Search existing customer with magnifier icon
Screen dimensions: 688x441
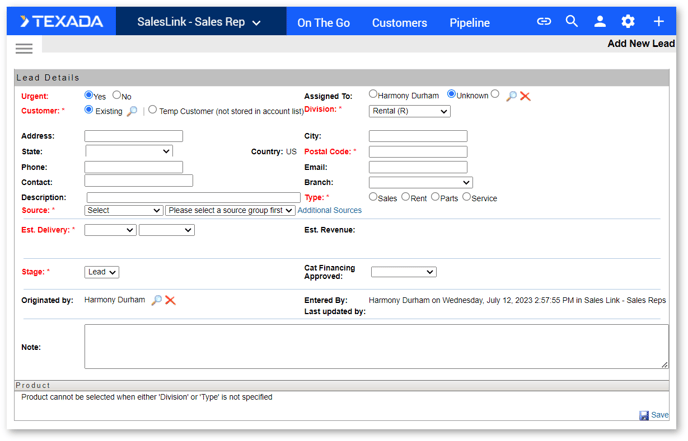(x=132, y=111)
